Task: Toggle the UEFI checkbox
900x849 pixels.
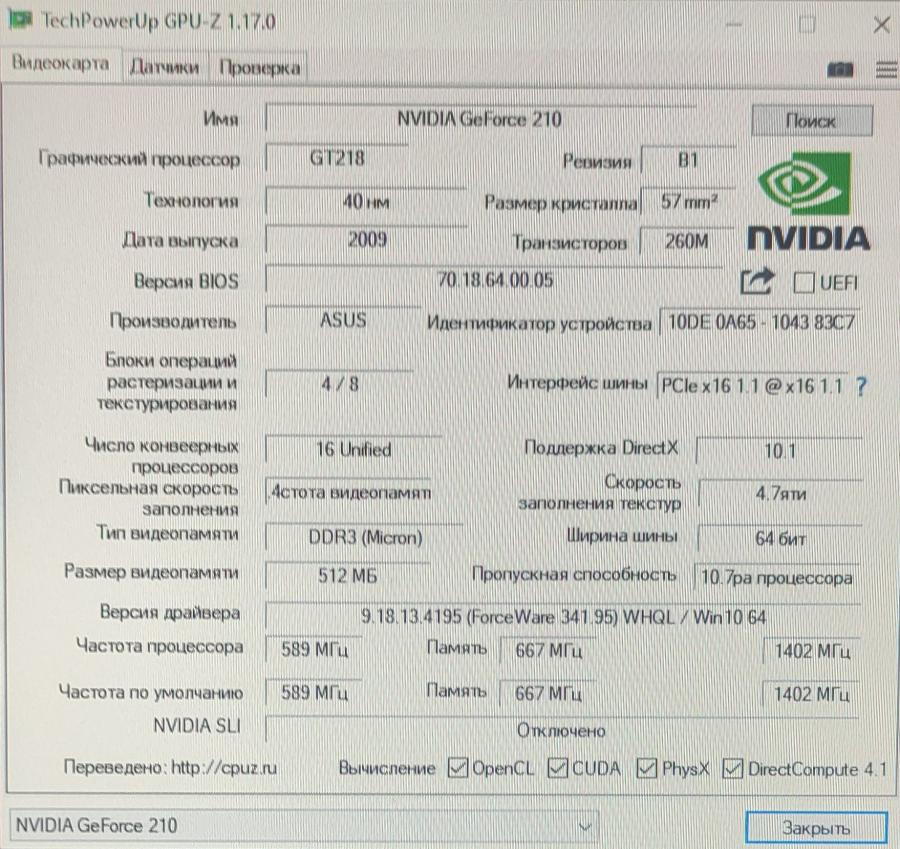Action: 803,282
